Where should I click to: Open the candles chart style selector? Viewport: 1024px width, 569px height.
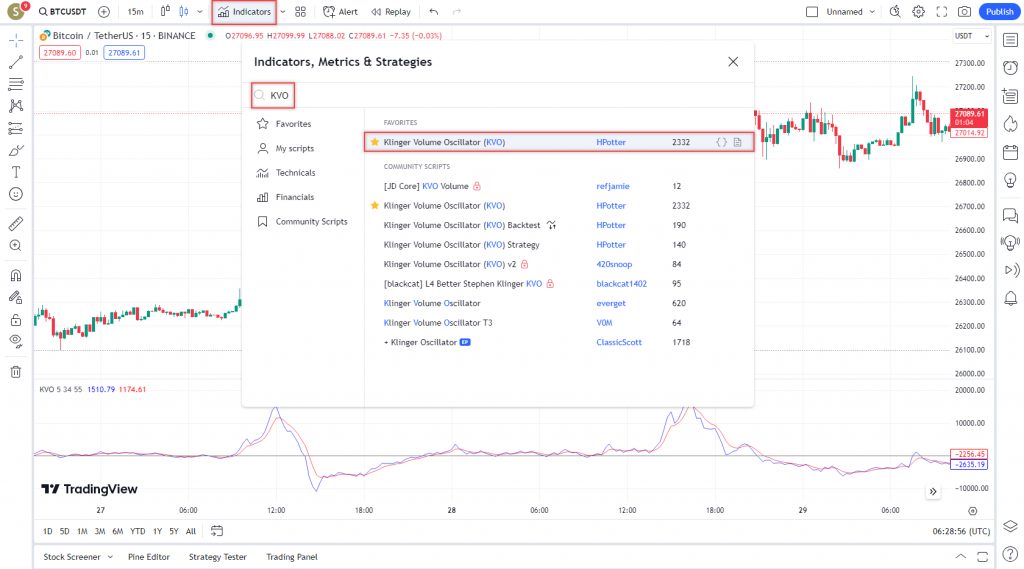[x=184, y=12]
